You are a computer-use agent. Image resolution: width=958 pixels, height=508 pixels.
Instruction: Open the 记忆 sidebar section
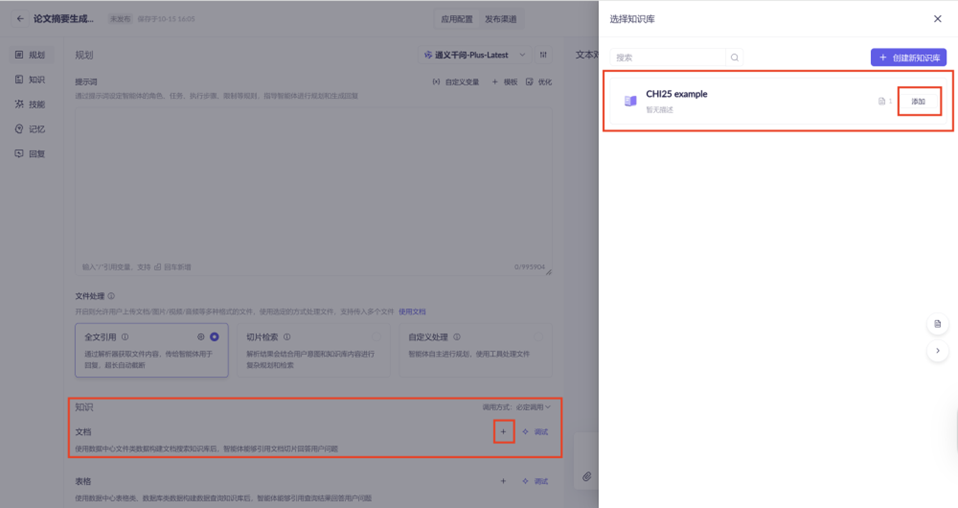click(x=31, y=129)
